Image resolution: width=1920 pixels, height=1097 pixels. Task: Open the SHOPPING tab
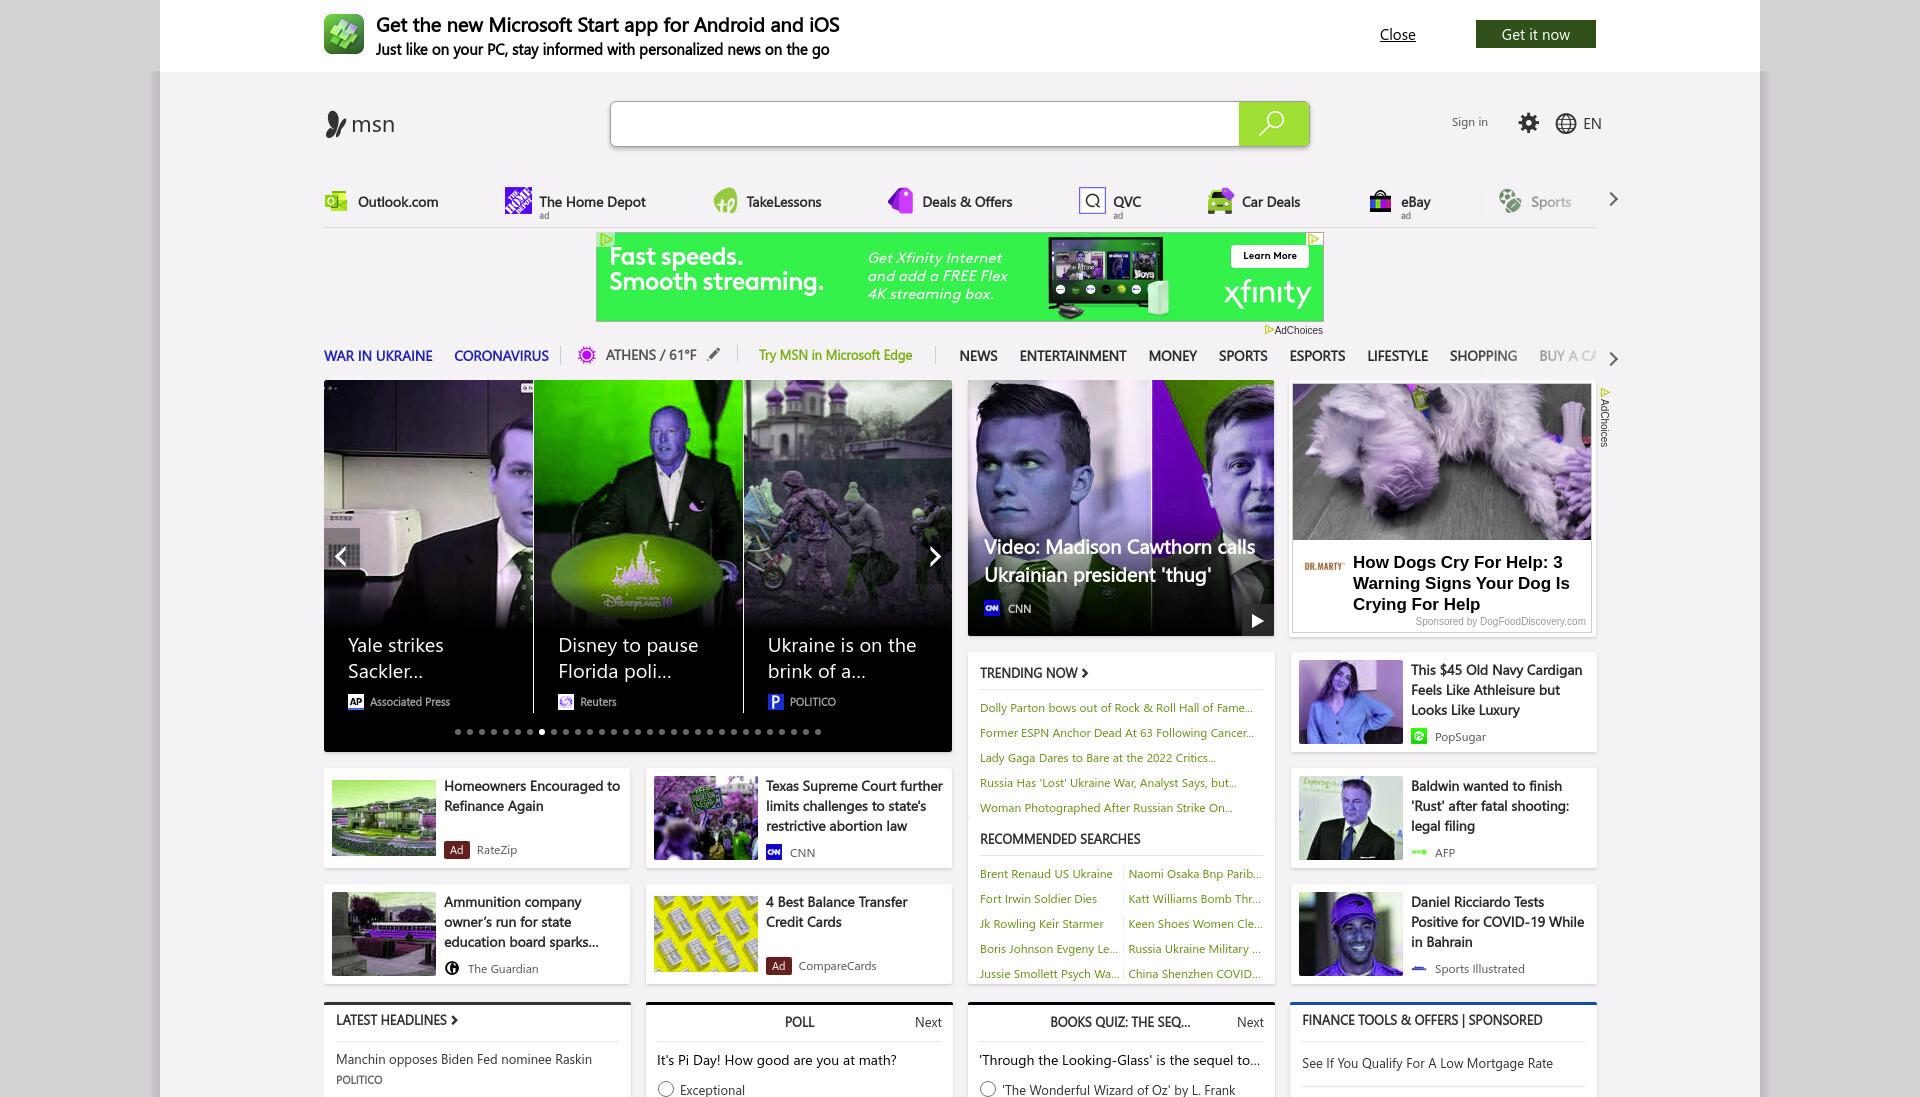(1483, 356)
